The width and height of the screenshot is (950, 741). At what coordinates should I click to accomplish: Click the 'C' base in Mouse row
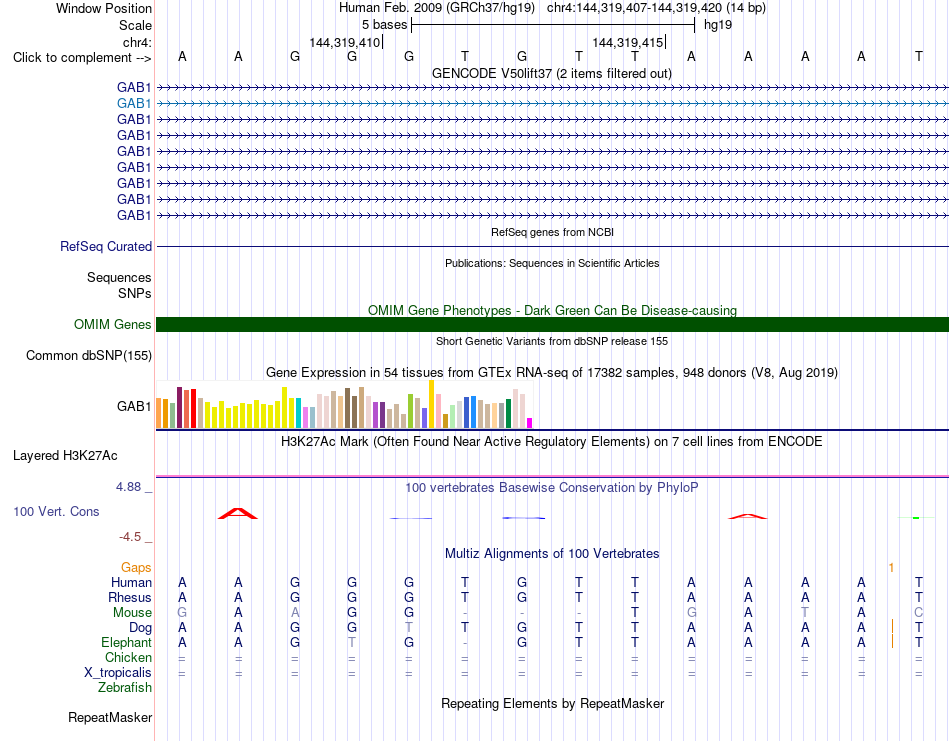[x=918, y=613]
